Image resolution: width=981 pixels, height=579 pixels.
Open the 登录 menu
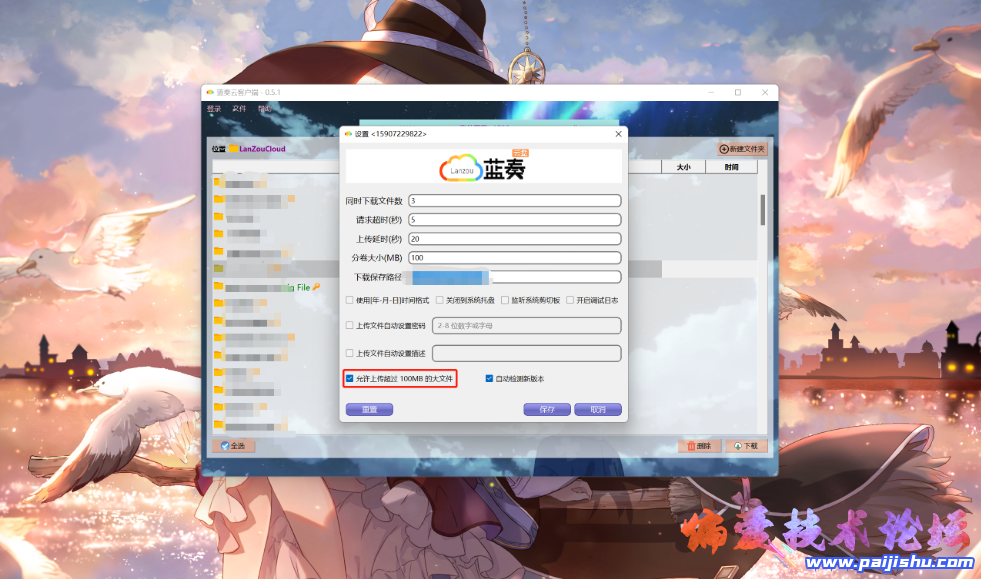point(214,108)
